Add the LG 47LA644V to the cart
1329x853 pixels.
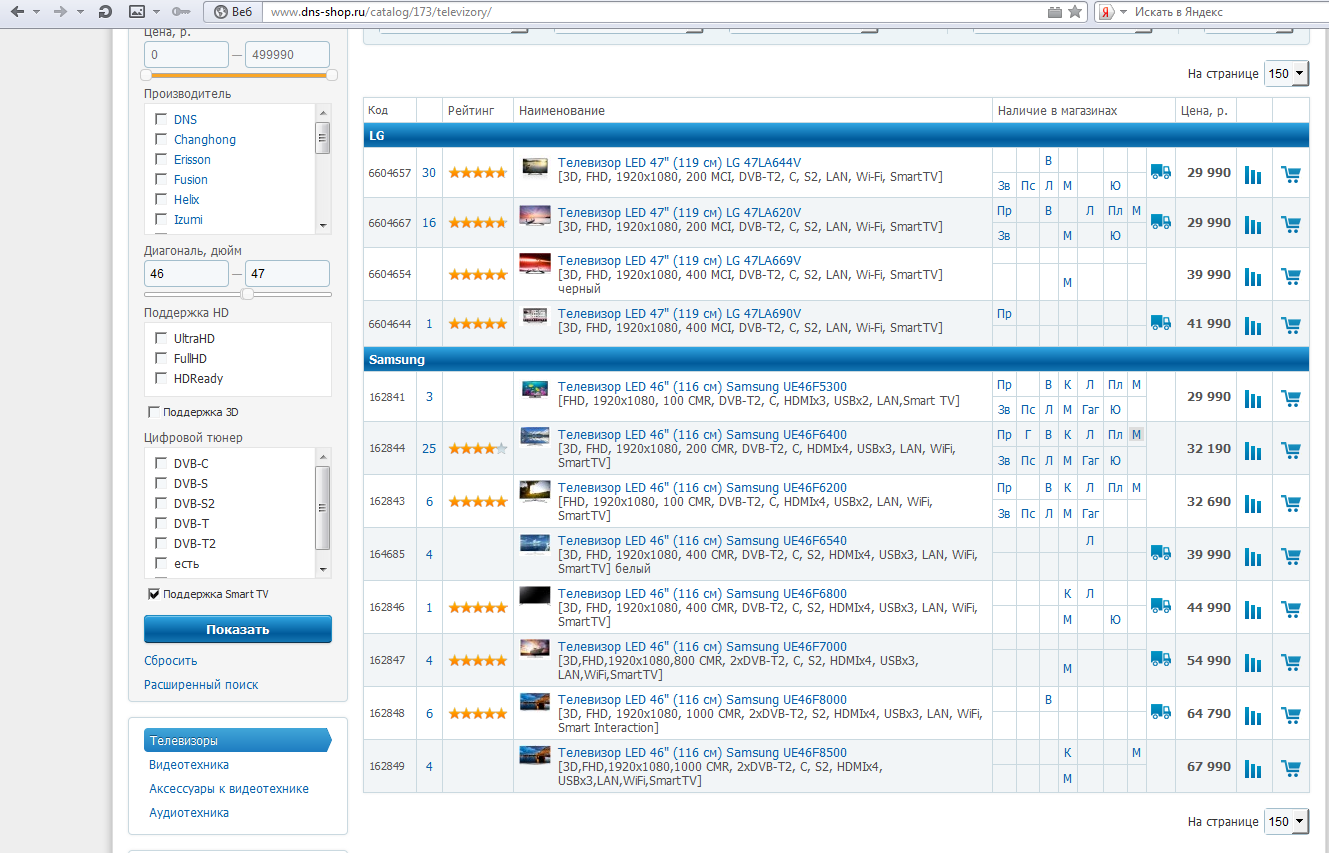point(1291,174)
